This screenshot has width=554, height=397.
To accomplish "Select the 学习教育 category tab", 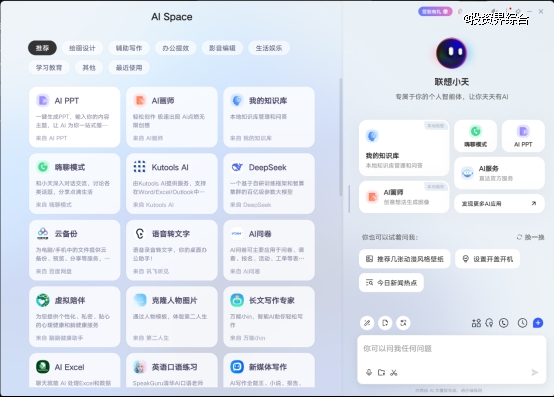I will click(x=49, y=67).
